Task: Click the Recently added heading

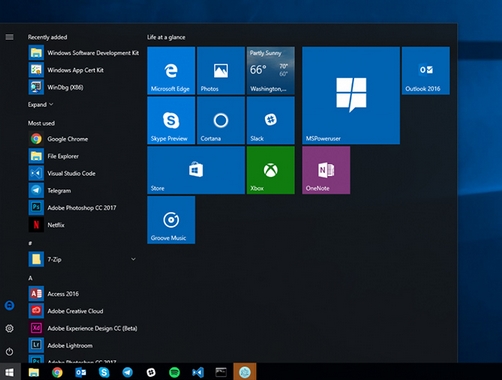Action: [x=47, y=37]
